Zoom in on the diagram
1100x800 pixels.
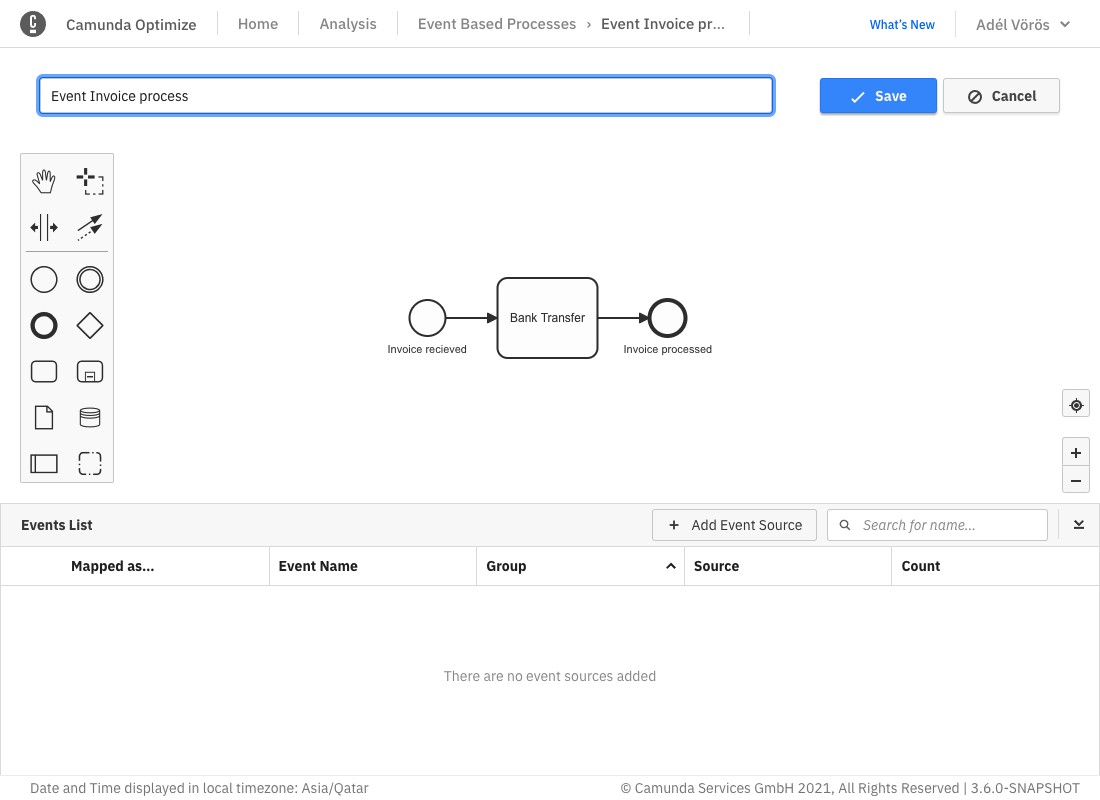click(1076, 452)
